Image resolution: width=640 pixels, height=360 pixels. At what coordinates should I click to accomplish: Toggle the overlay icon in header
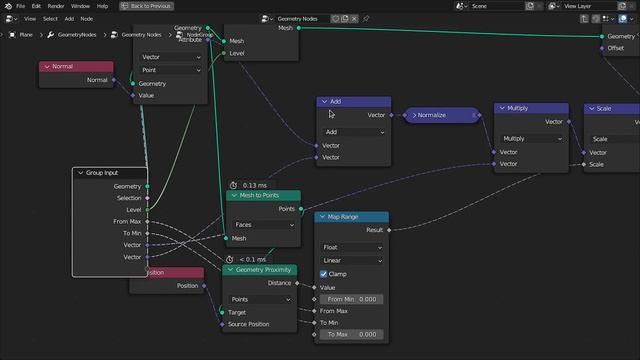pyautogui.click(x=622, y=19)
